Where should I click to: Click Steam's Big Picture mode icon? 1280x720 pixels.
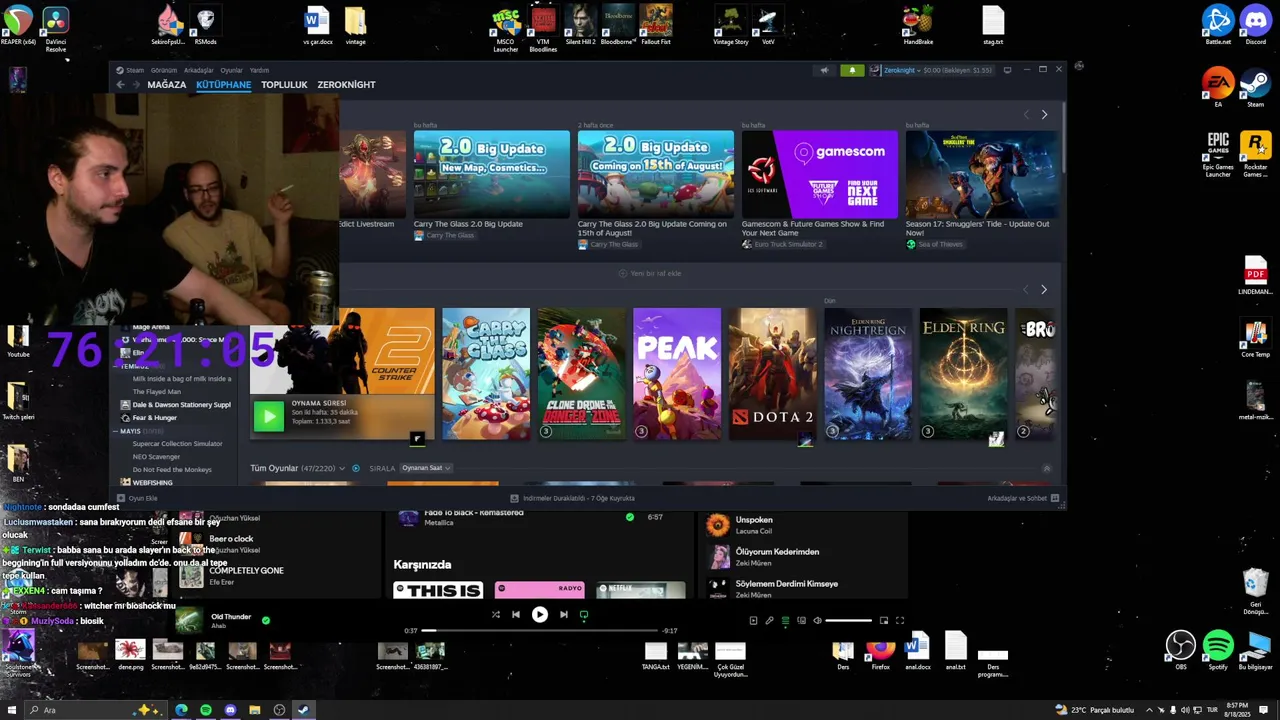[x=1007, y=70]
